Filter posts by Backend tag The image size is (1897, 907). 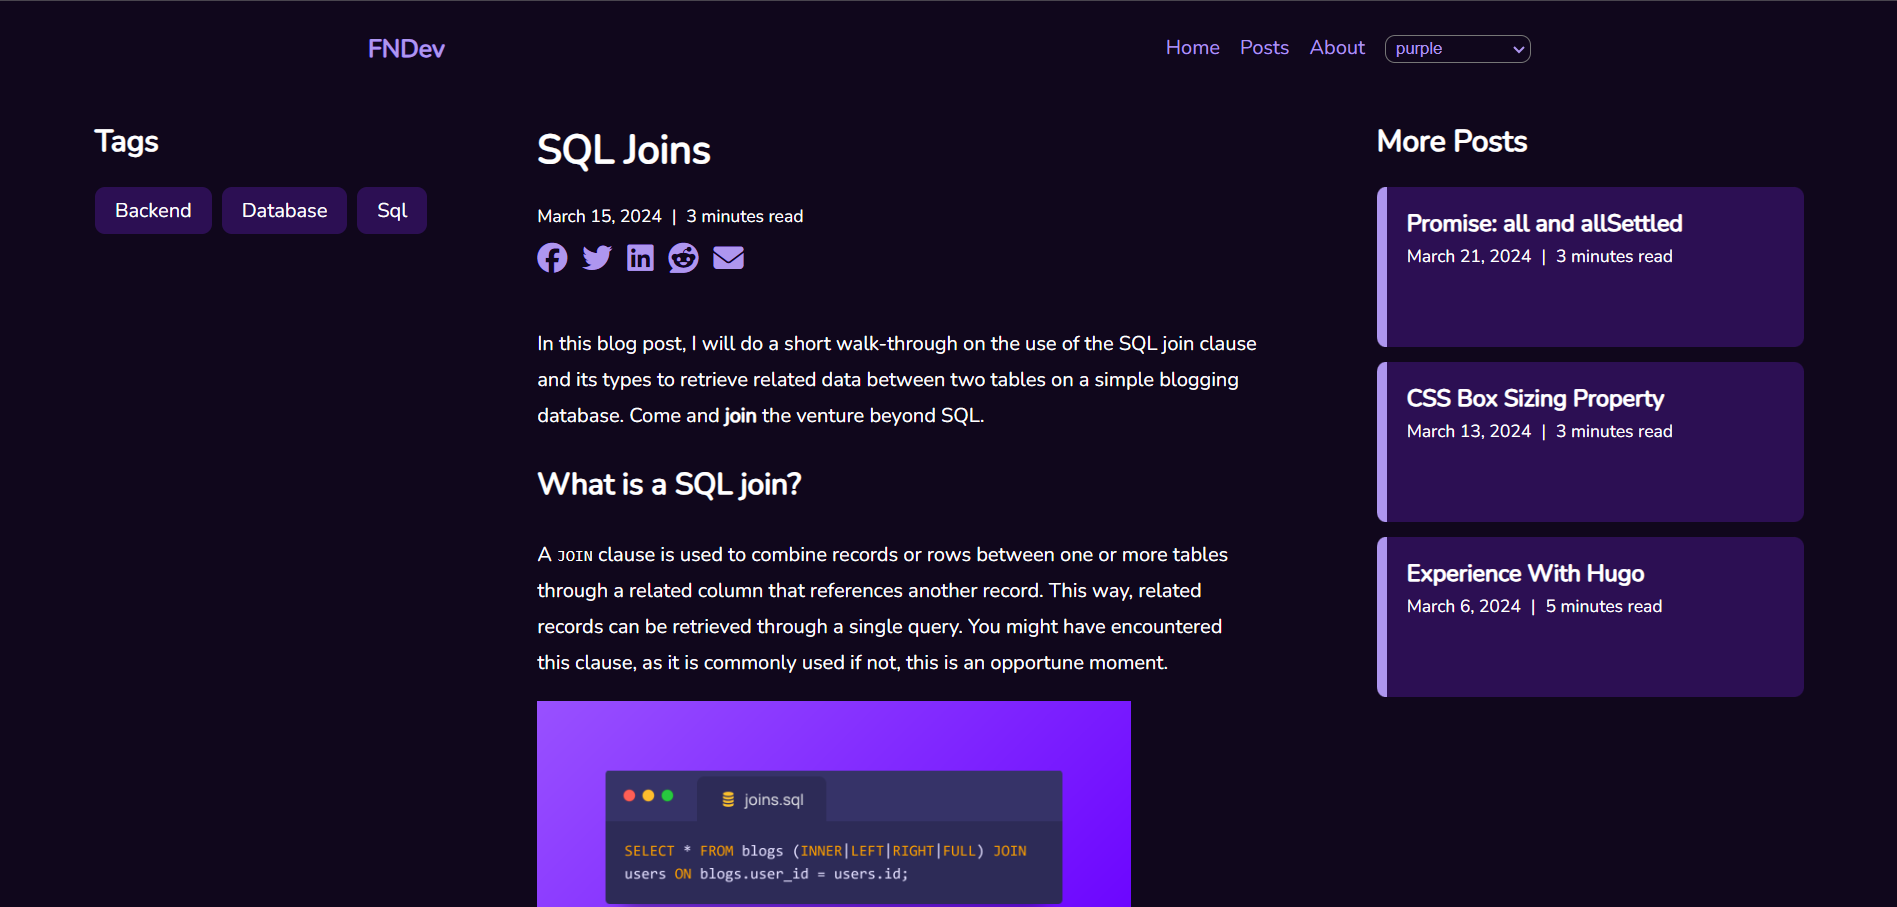153,210
